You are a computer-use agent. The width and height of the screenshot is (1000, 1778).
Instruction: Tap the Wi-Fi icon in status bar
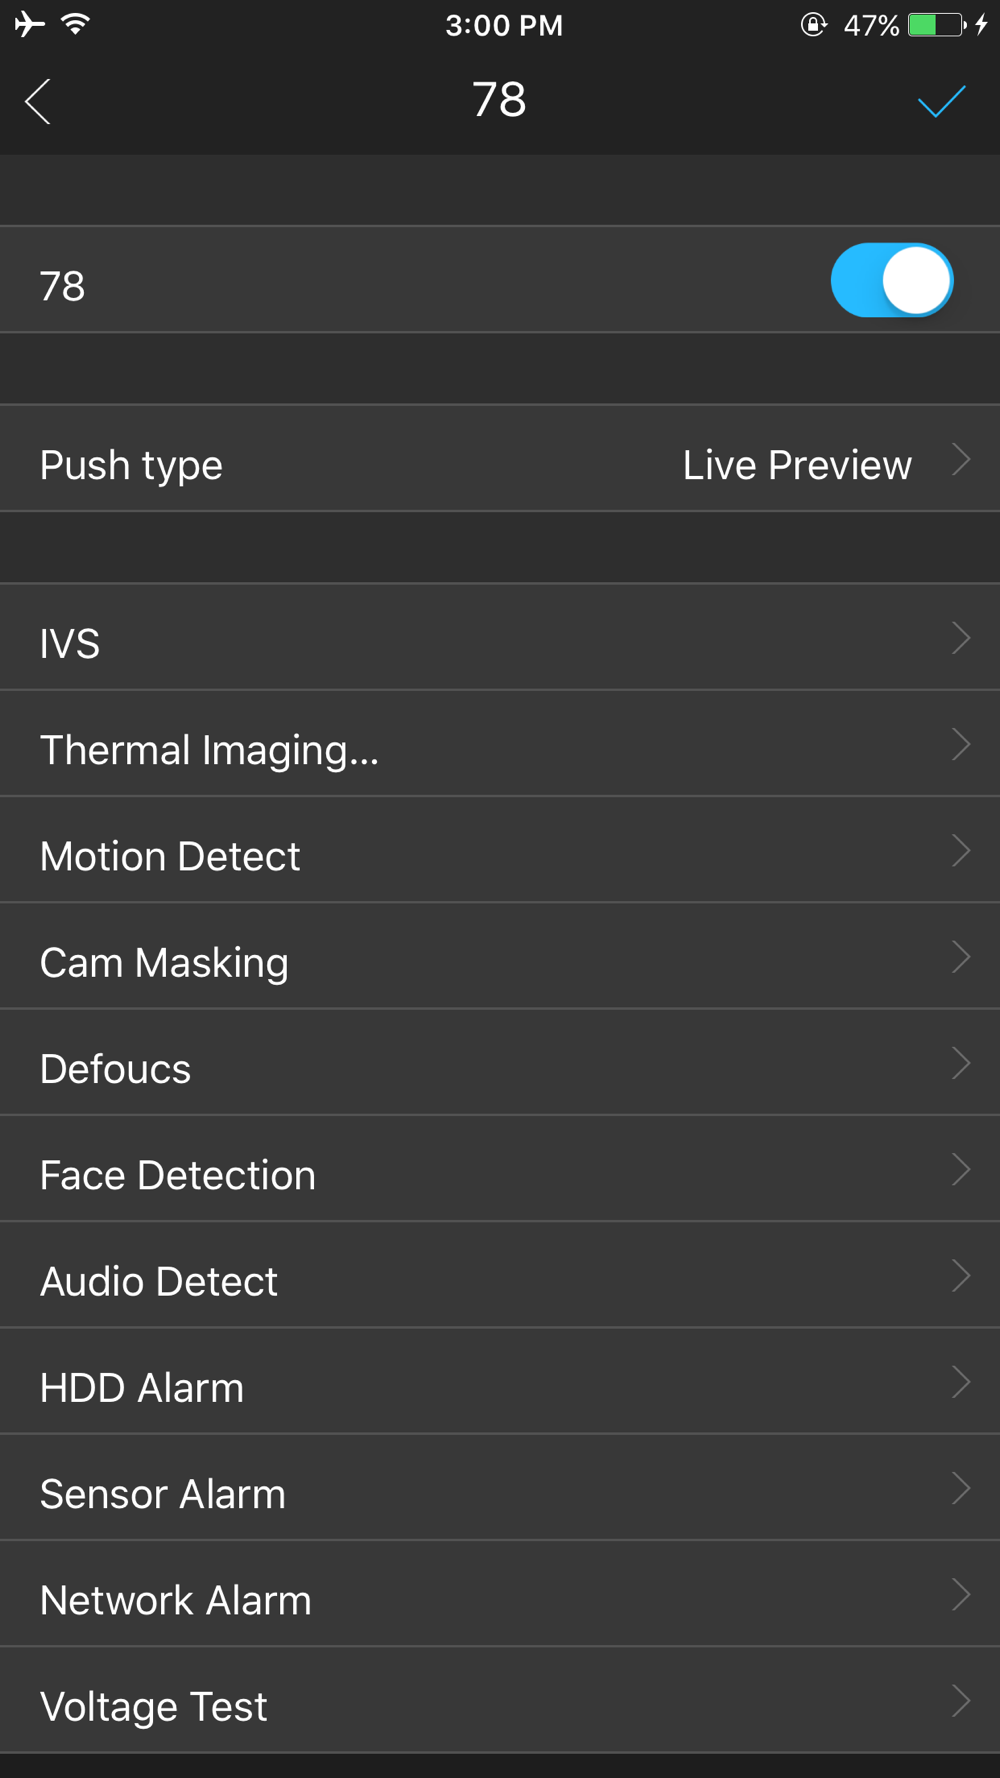[75, 24]
